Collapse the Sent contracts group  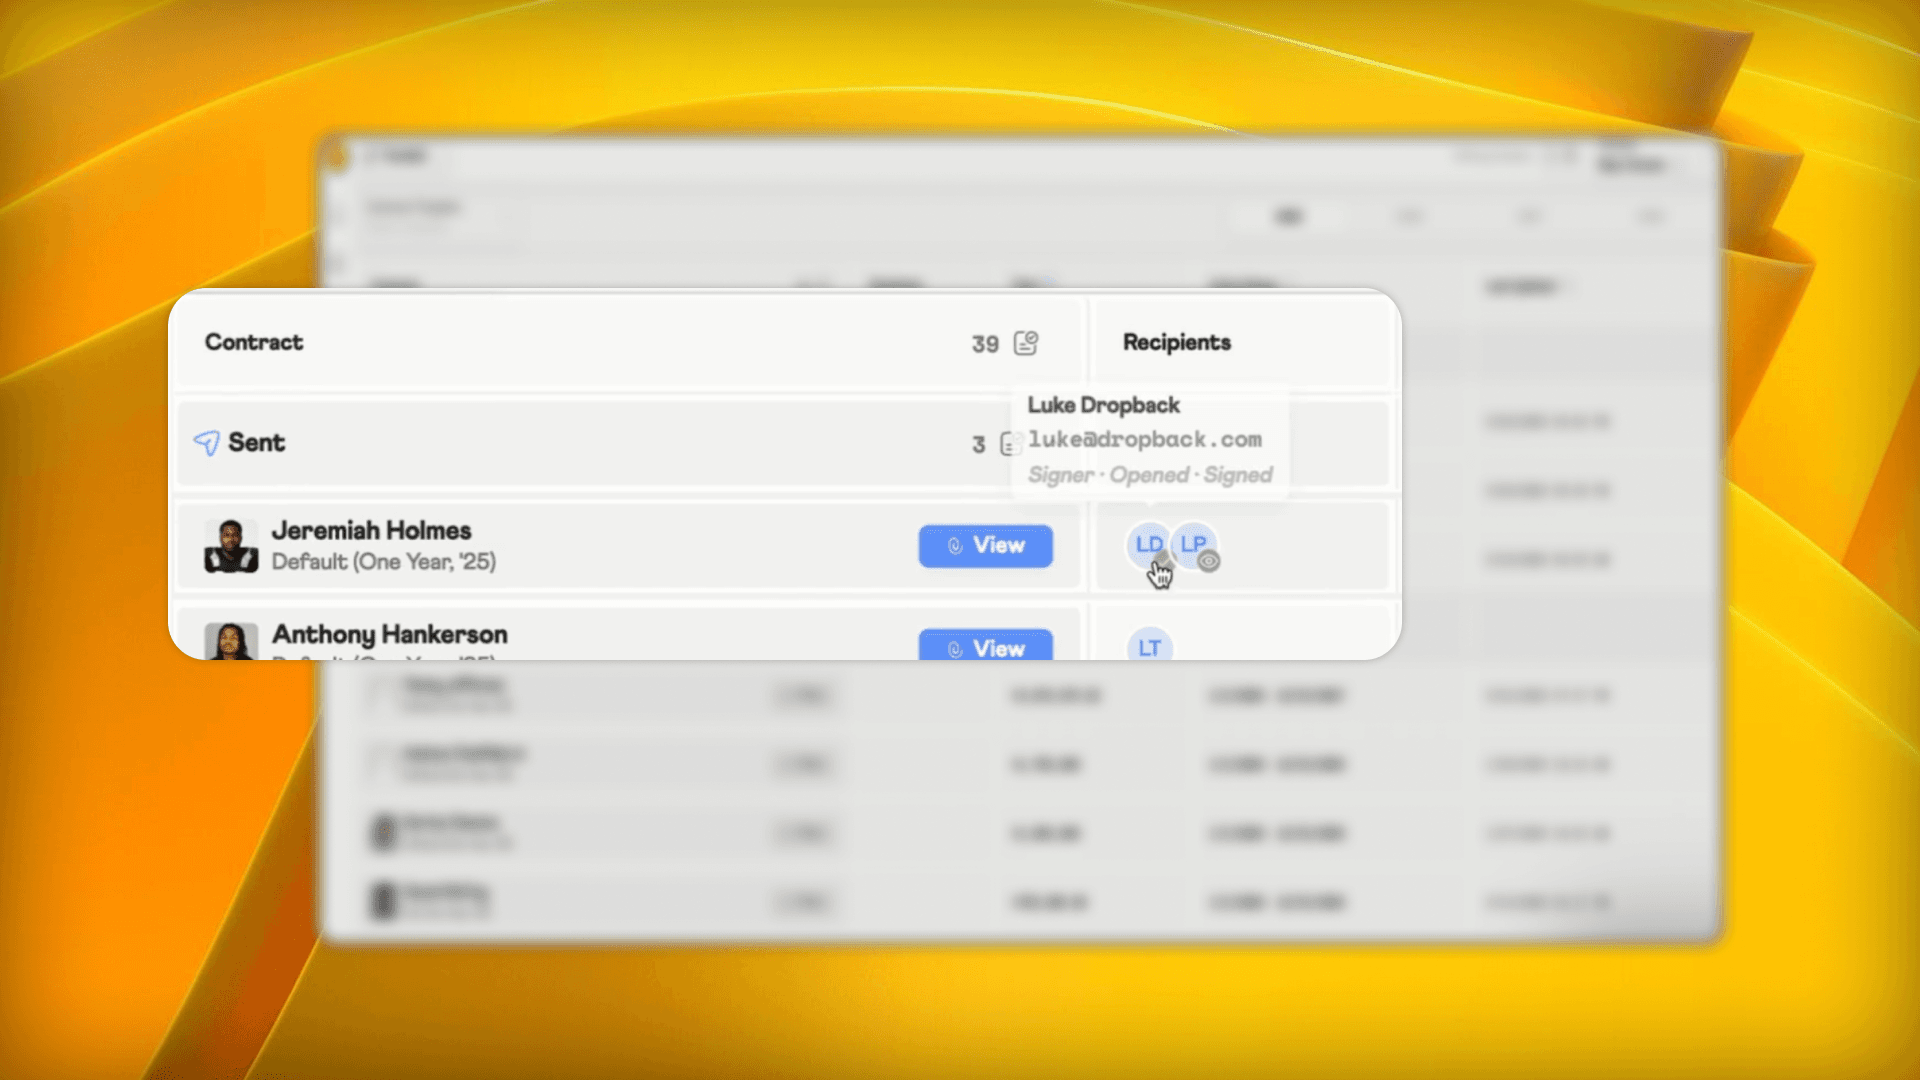point(256,443)
